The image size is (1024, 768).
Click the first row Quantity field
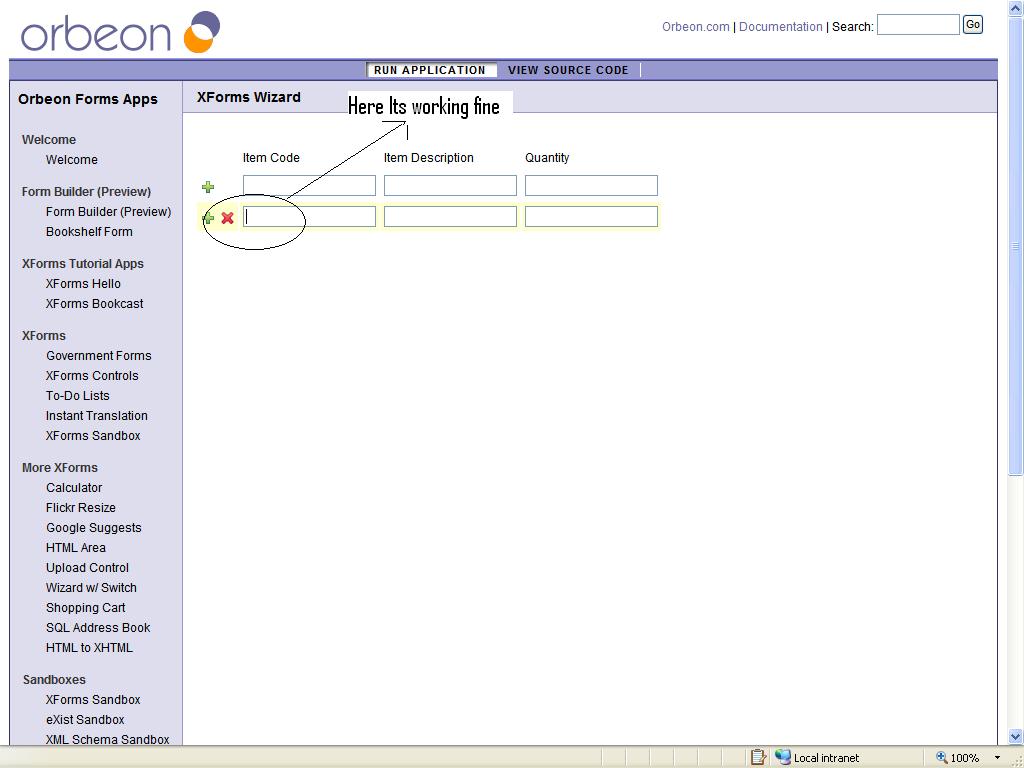591,186
